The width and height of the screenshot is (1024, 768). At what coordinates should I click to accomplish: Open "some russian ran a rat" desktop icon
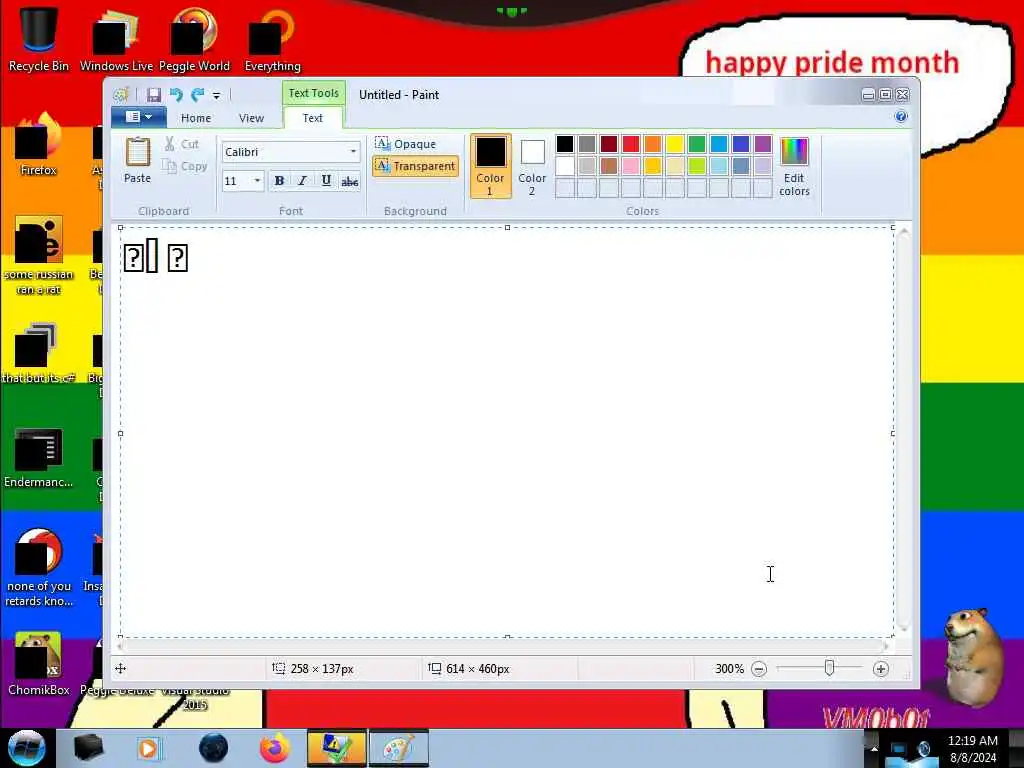coord(39,255)
